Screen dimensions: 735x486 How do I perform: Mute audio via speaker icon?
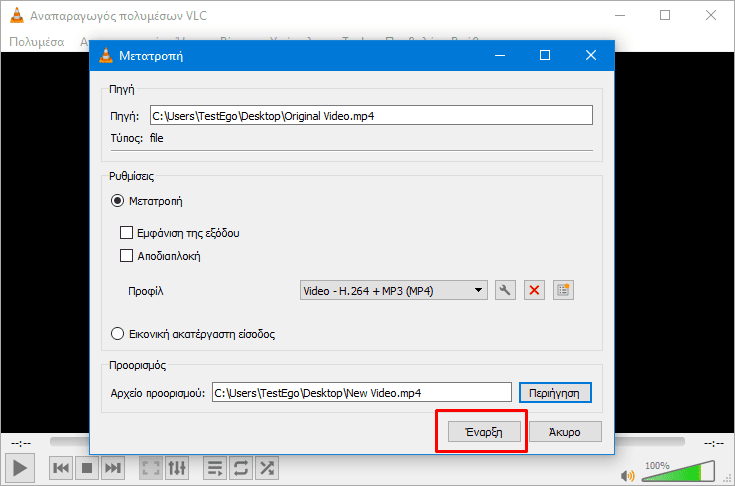(627, 476)
